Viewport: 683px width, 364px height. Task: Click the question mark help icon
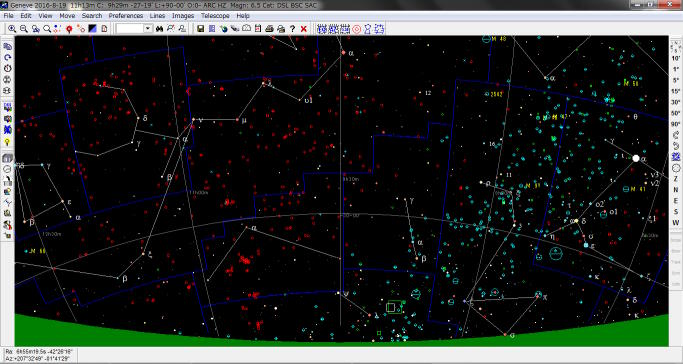tap(292, 29)
